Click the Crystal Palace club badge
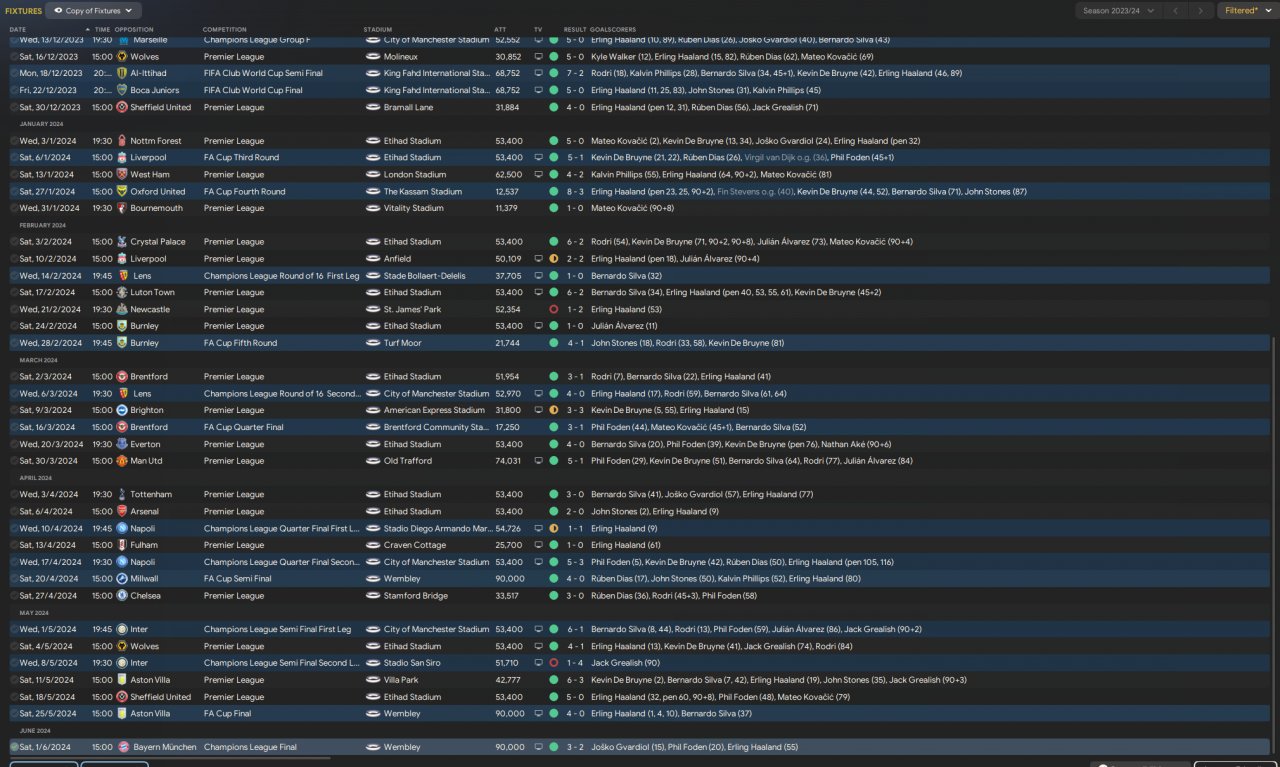Screen dimensions: 1280x767 click(122, 242)
